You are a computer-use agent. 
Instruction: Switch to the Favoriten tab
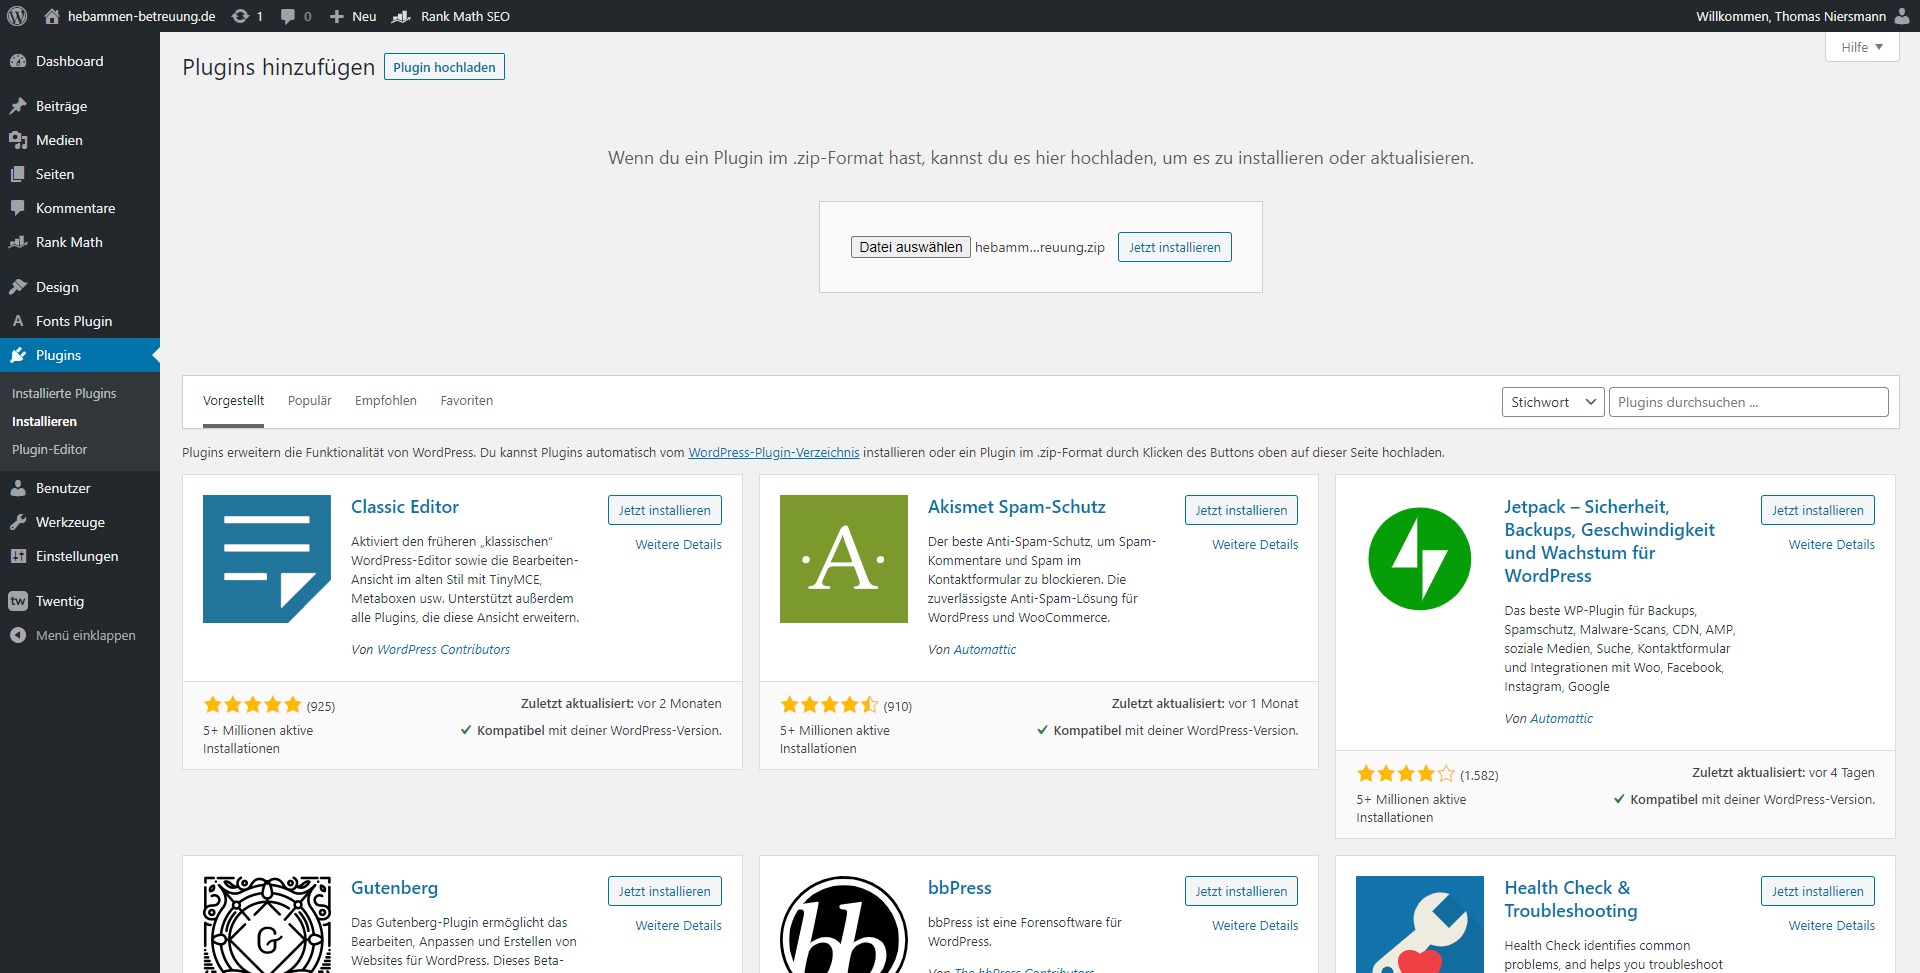(466, 401)
